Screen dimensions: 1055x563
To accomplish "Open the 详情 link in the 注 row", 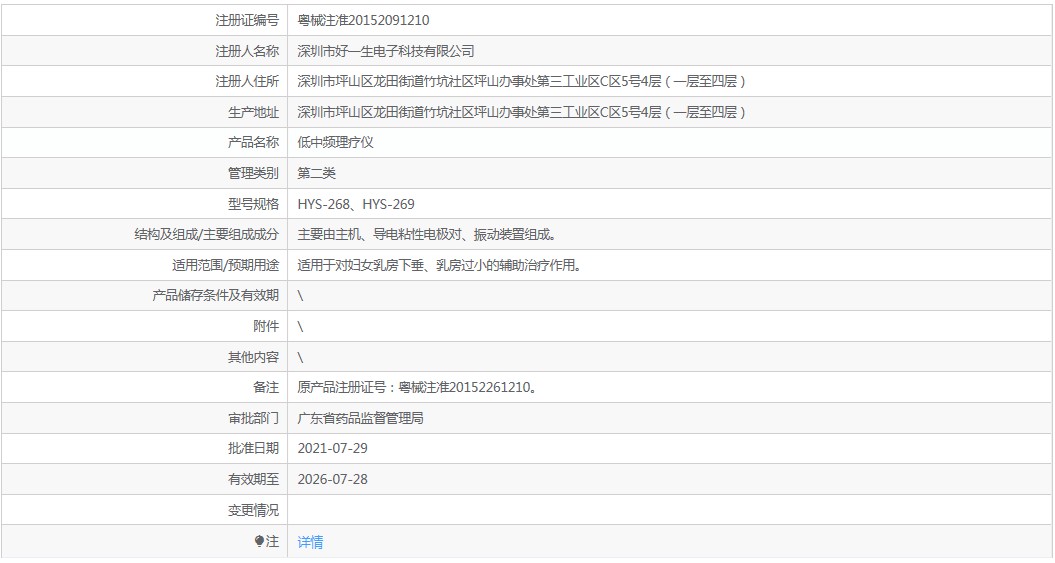I will point(310,541).
